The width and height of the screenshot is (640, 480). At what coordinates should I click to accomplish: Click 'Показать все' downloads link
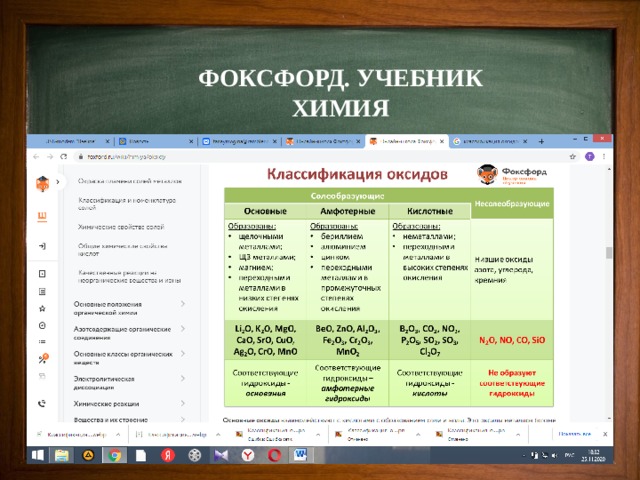(575, 434)
